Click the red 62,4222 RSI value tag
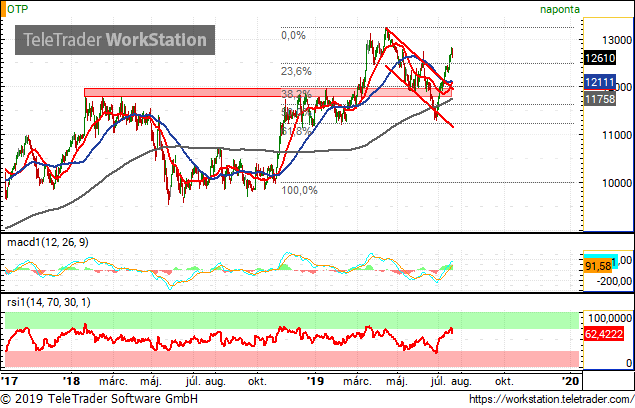Screen dimensions: 635x408 pos(603,334)
